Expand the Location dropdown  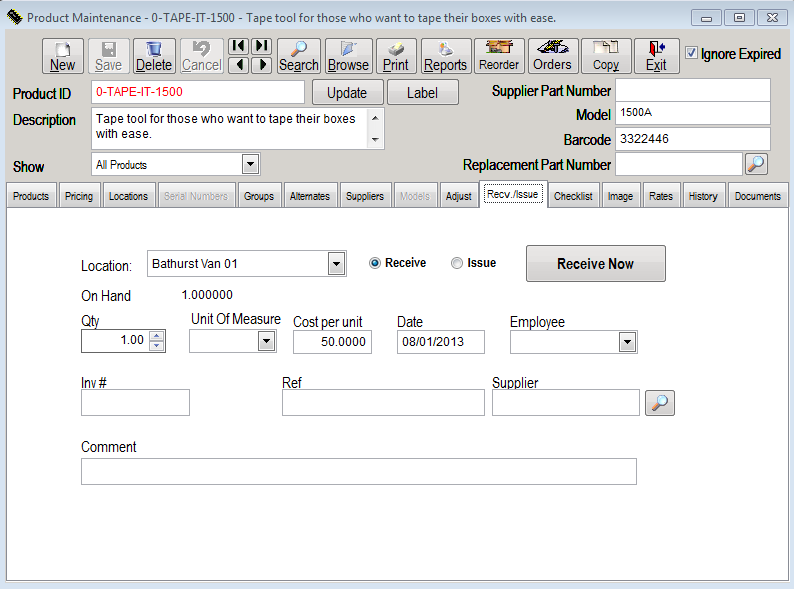point(337,265)
